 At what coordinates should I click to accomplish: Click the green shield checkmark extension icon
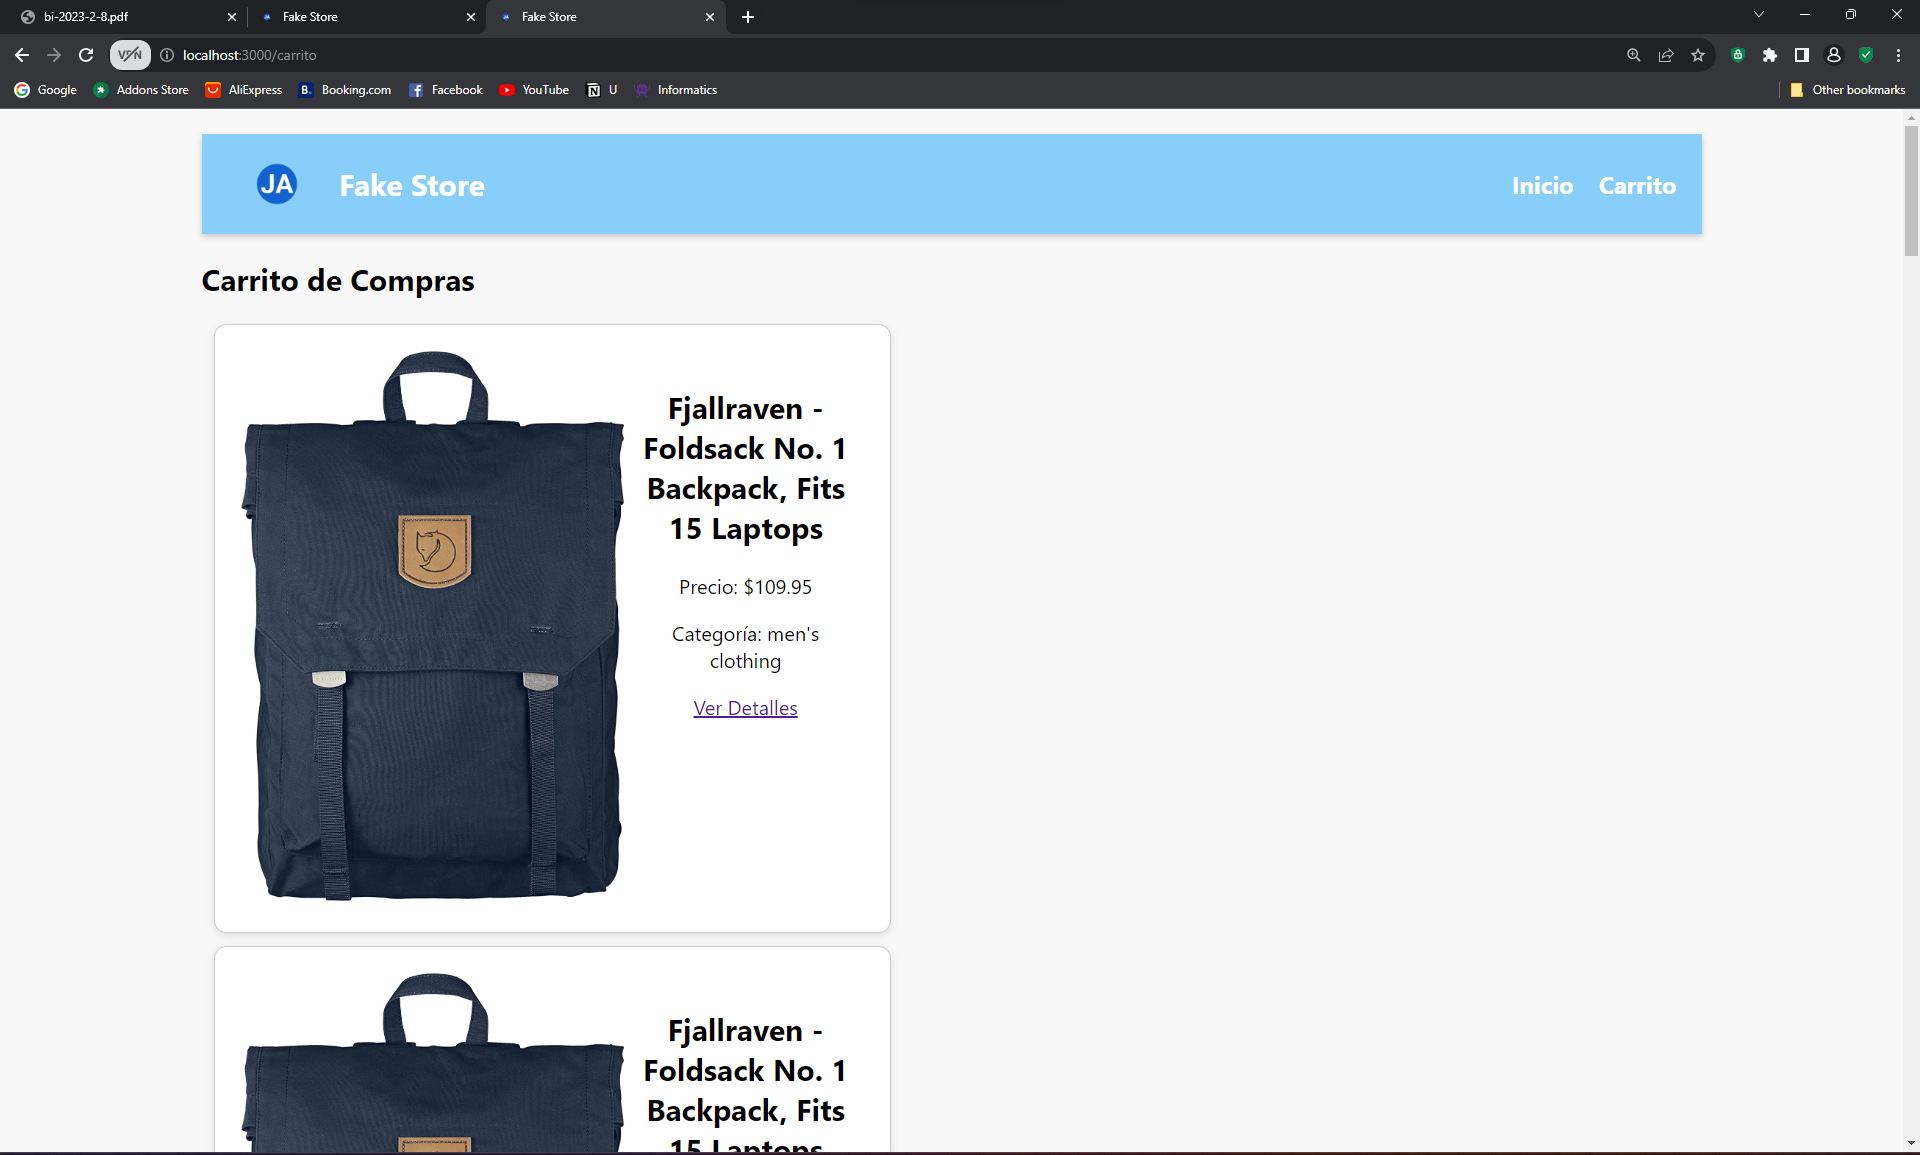(1866, 55)
